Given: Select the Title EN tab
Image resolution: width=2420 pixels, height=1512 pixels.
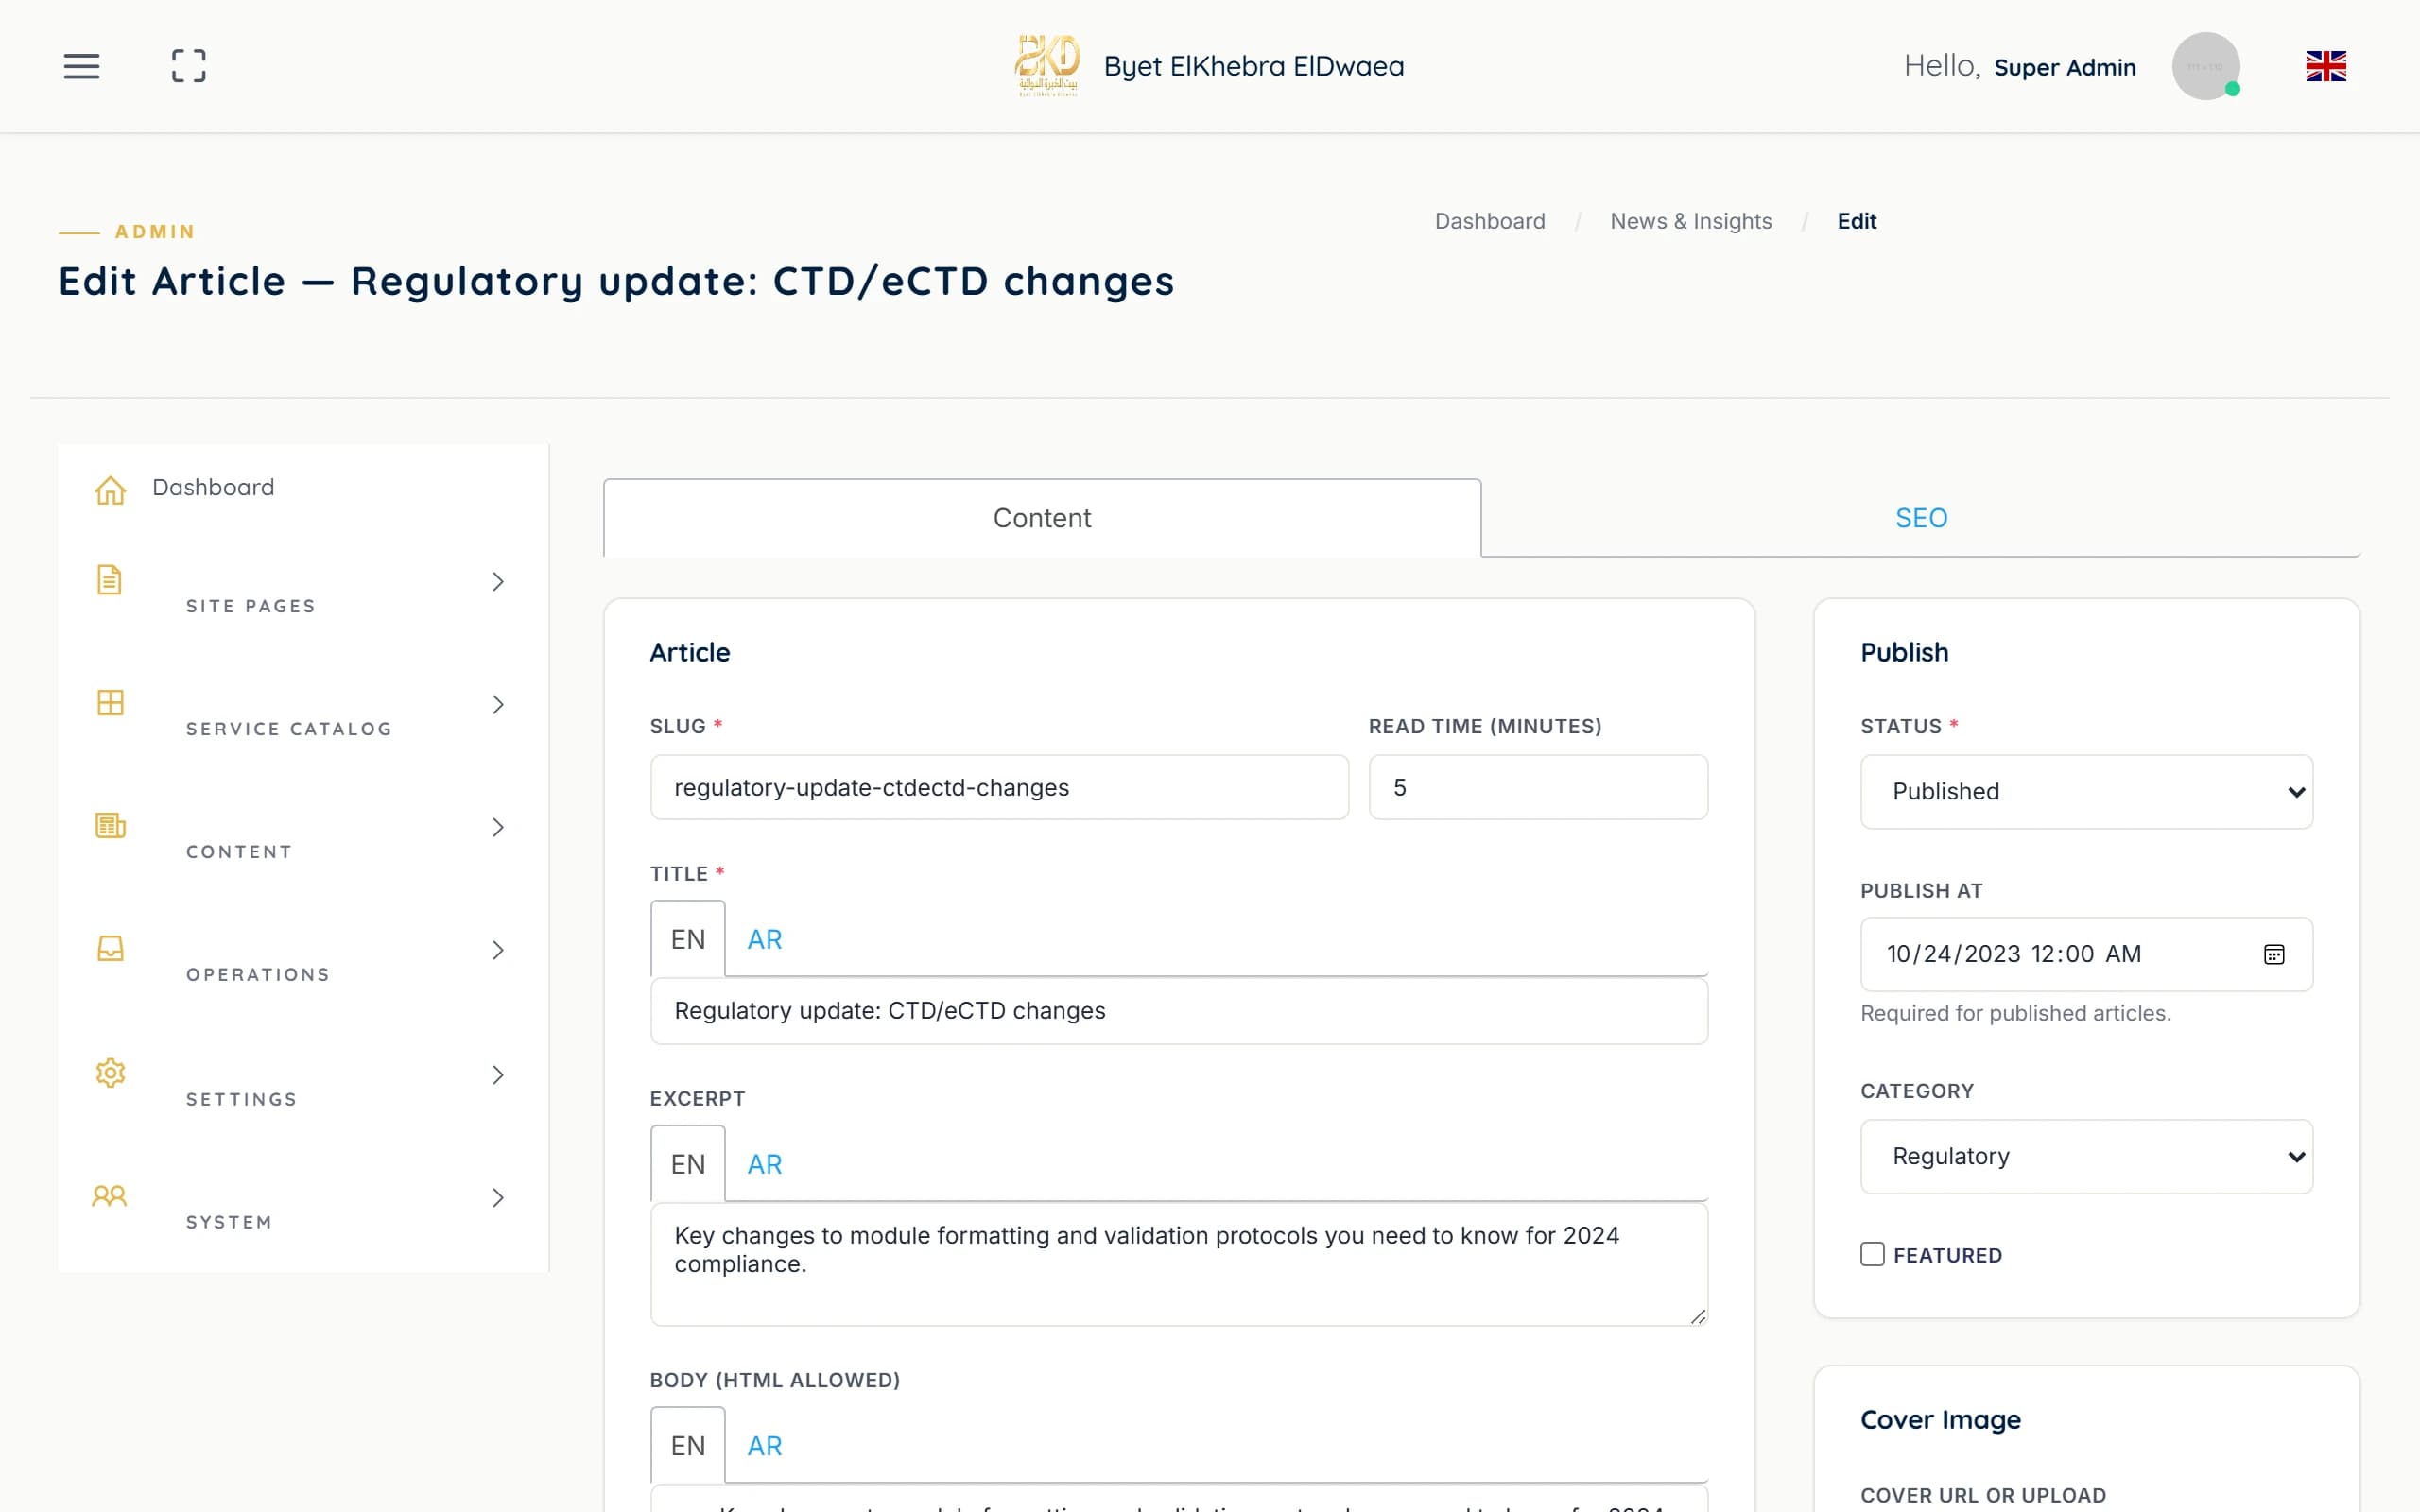Looking at the screenshot, I should [688, 939].
